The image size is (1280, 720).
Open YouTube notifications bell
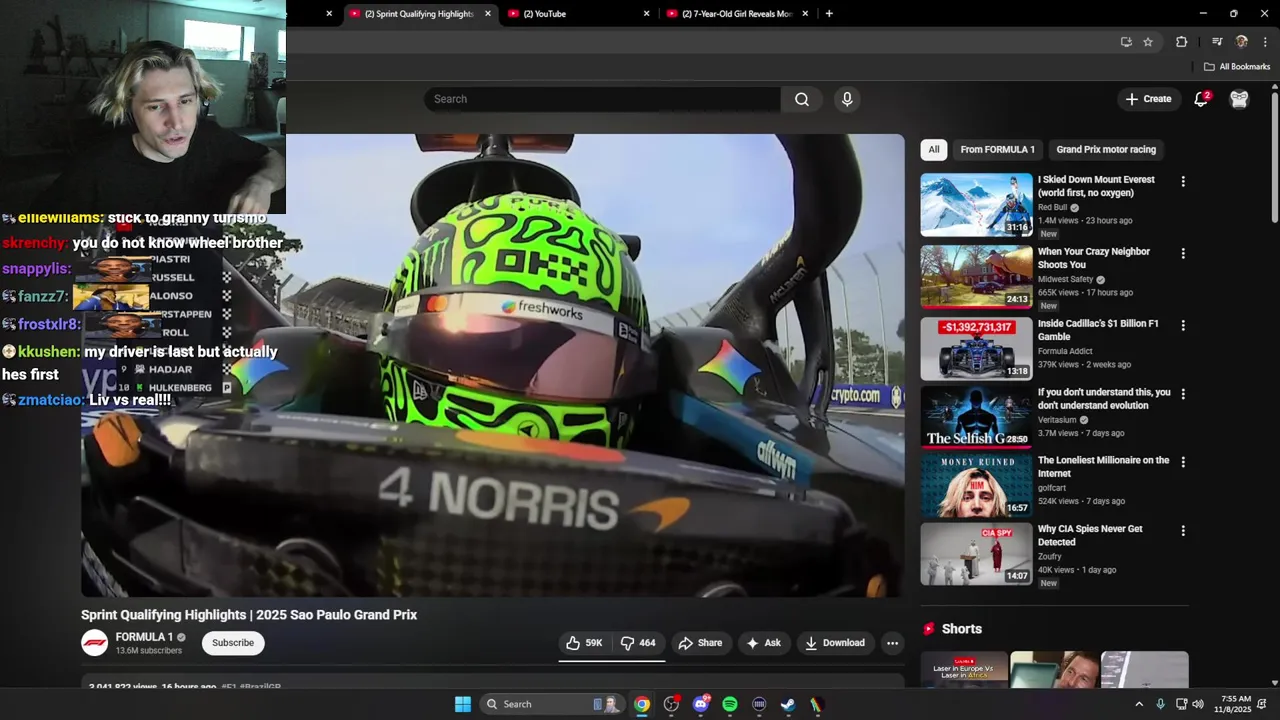pyautogui.click(x=1201, y=99)
